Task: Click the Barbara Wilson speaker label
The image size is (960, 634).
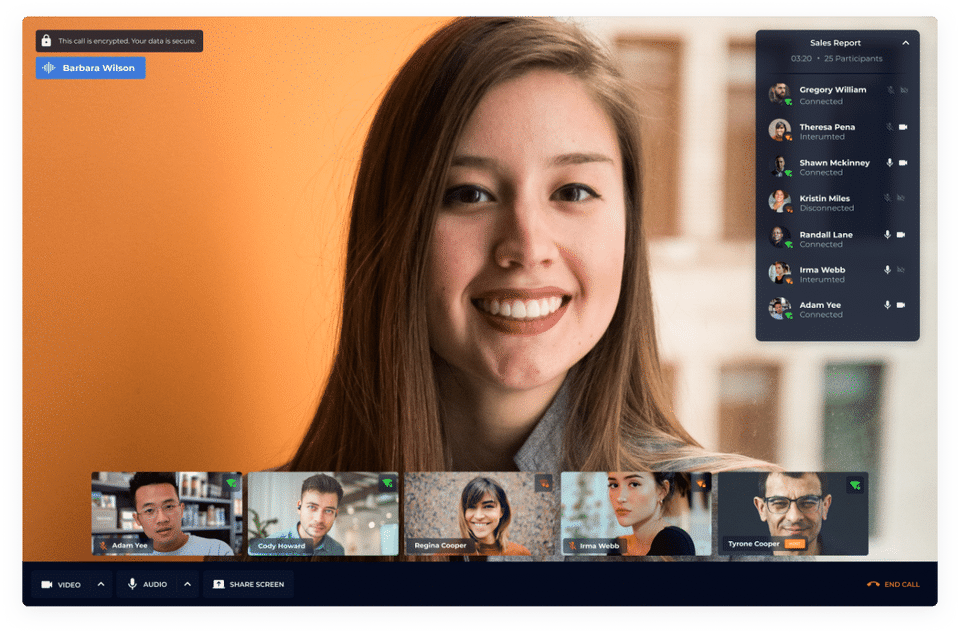Action: (x=91, y=68)
